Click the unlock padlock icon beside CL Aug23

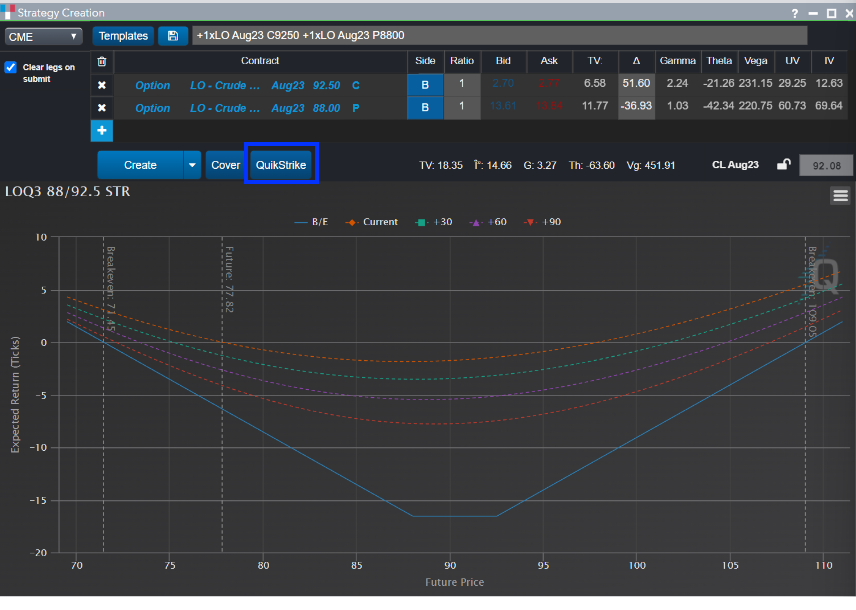coord(784,165)
